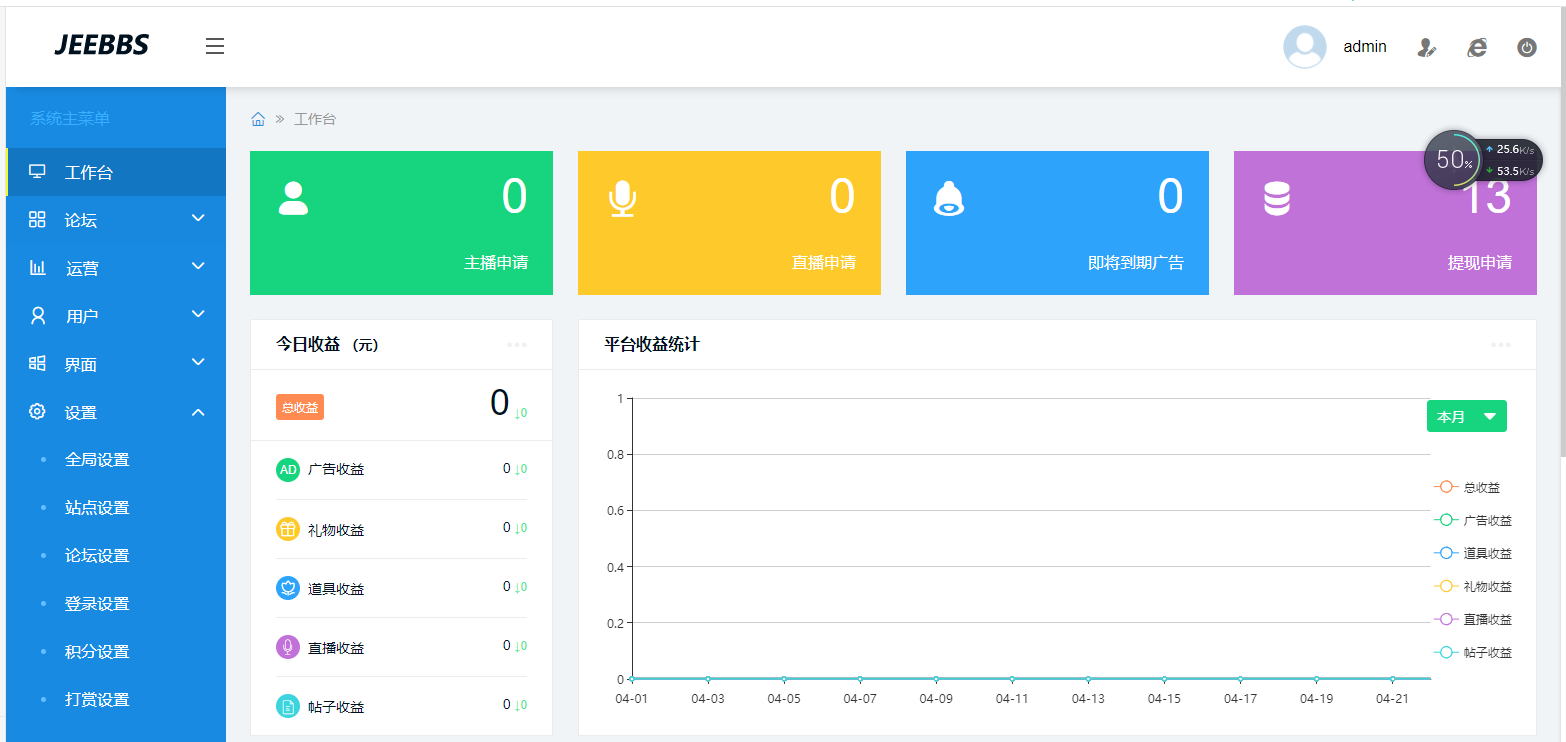The width and height of the screenshot is (1566, 742).
Task: Click the bell icon on expiring ads card
Action: [x=948, y=199]
